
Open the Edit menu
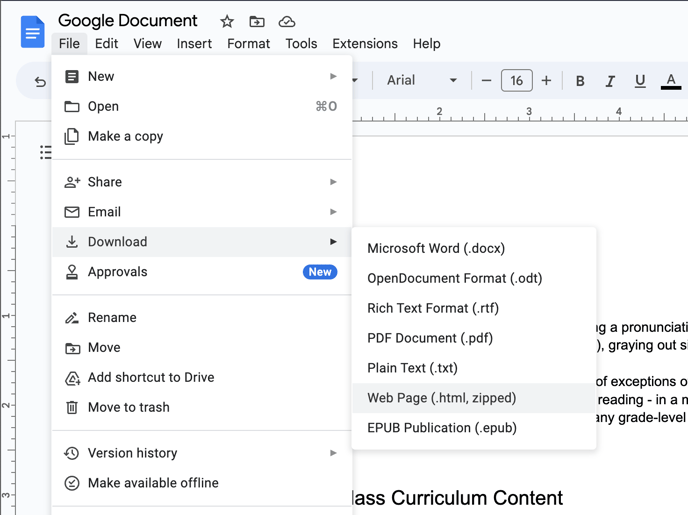pos(107,44)
